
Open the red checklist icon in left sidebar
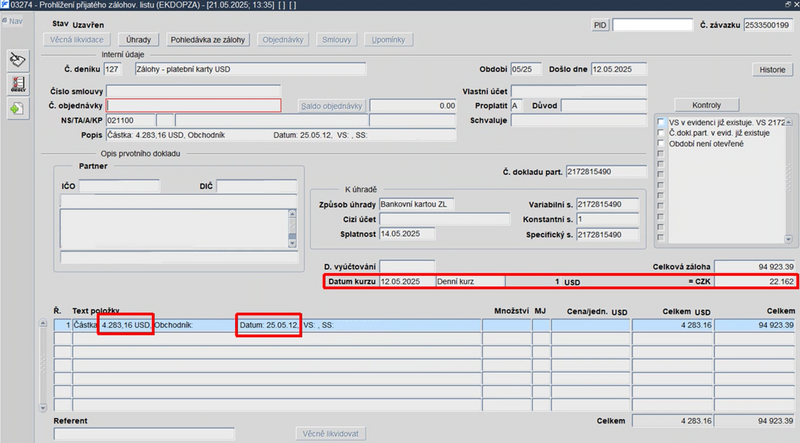(18, 84)
